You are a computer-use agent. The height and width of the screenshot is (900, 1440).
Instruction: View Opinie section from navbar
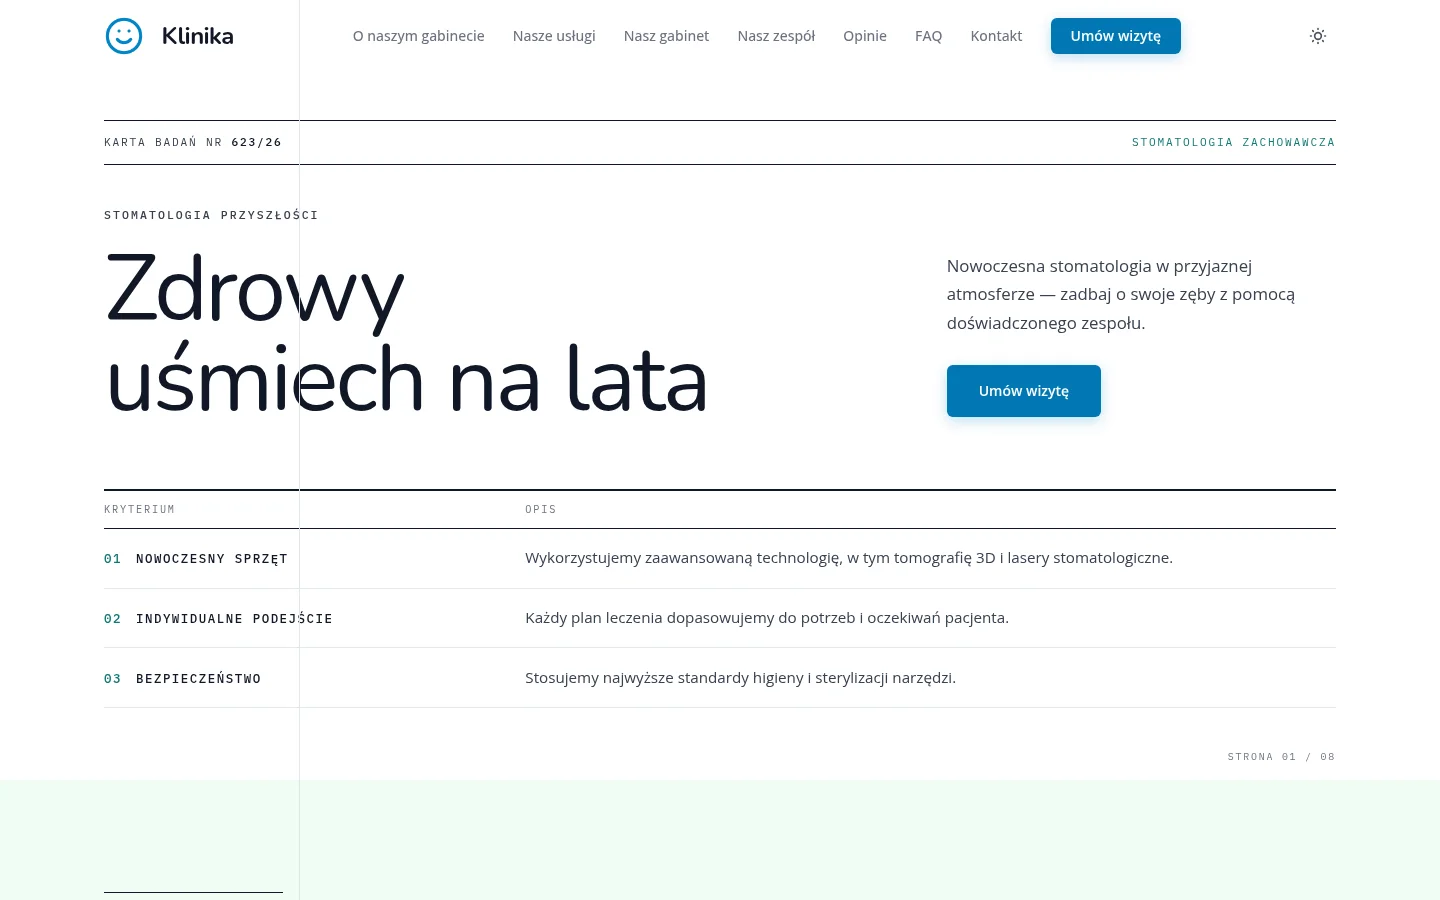click(x=865, y=36)
